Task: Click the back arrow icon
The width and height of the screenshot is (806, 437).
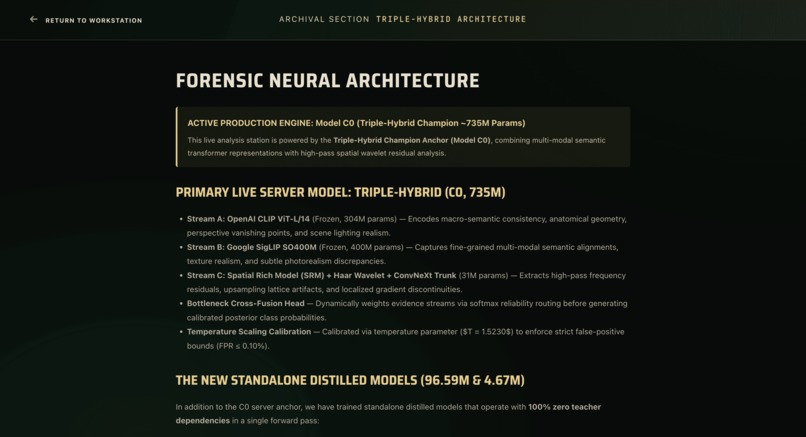Action: (x=33, y=20)
